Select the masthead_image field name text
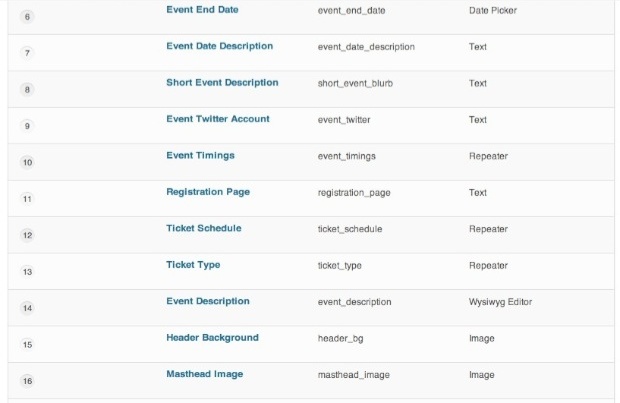 coord(353,375)
